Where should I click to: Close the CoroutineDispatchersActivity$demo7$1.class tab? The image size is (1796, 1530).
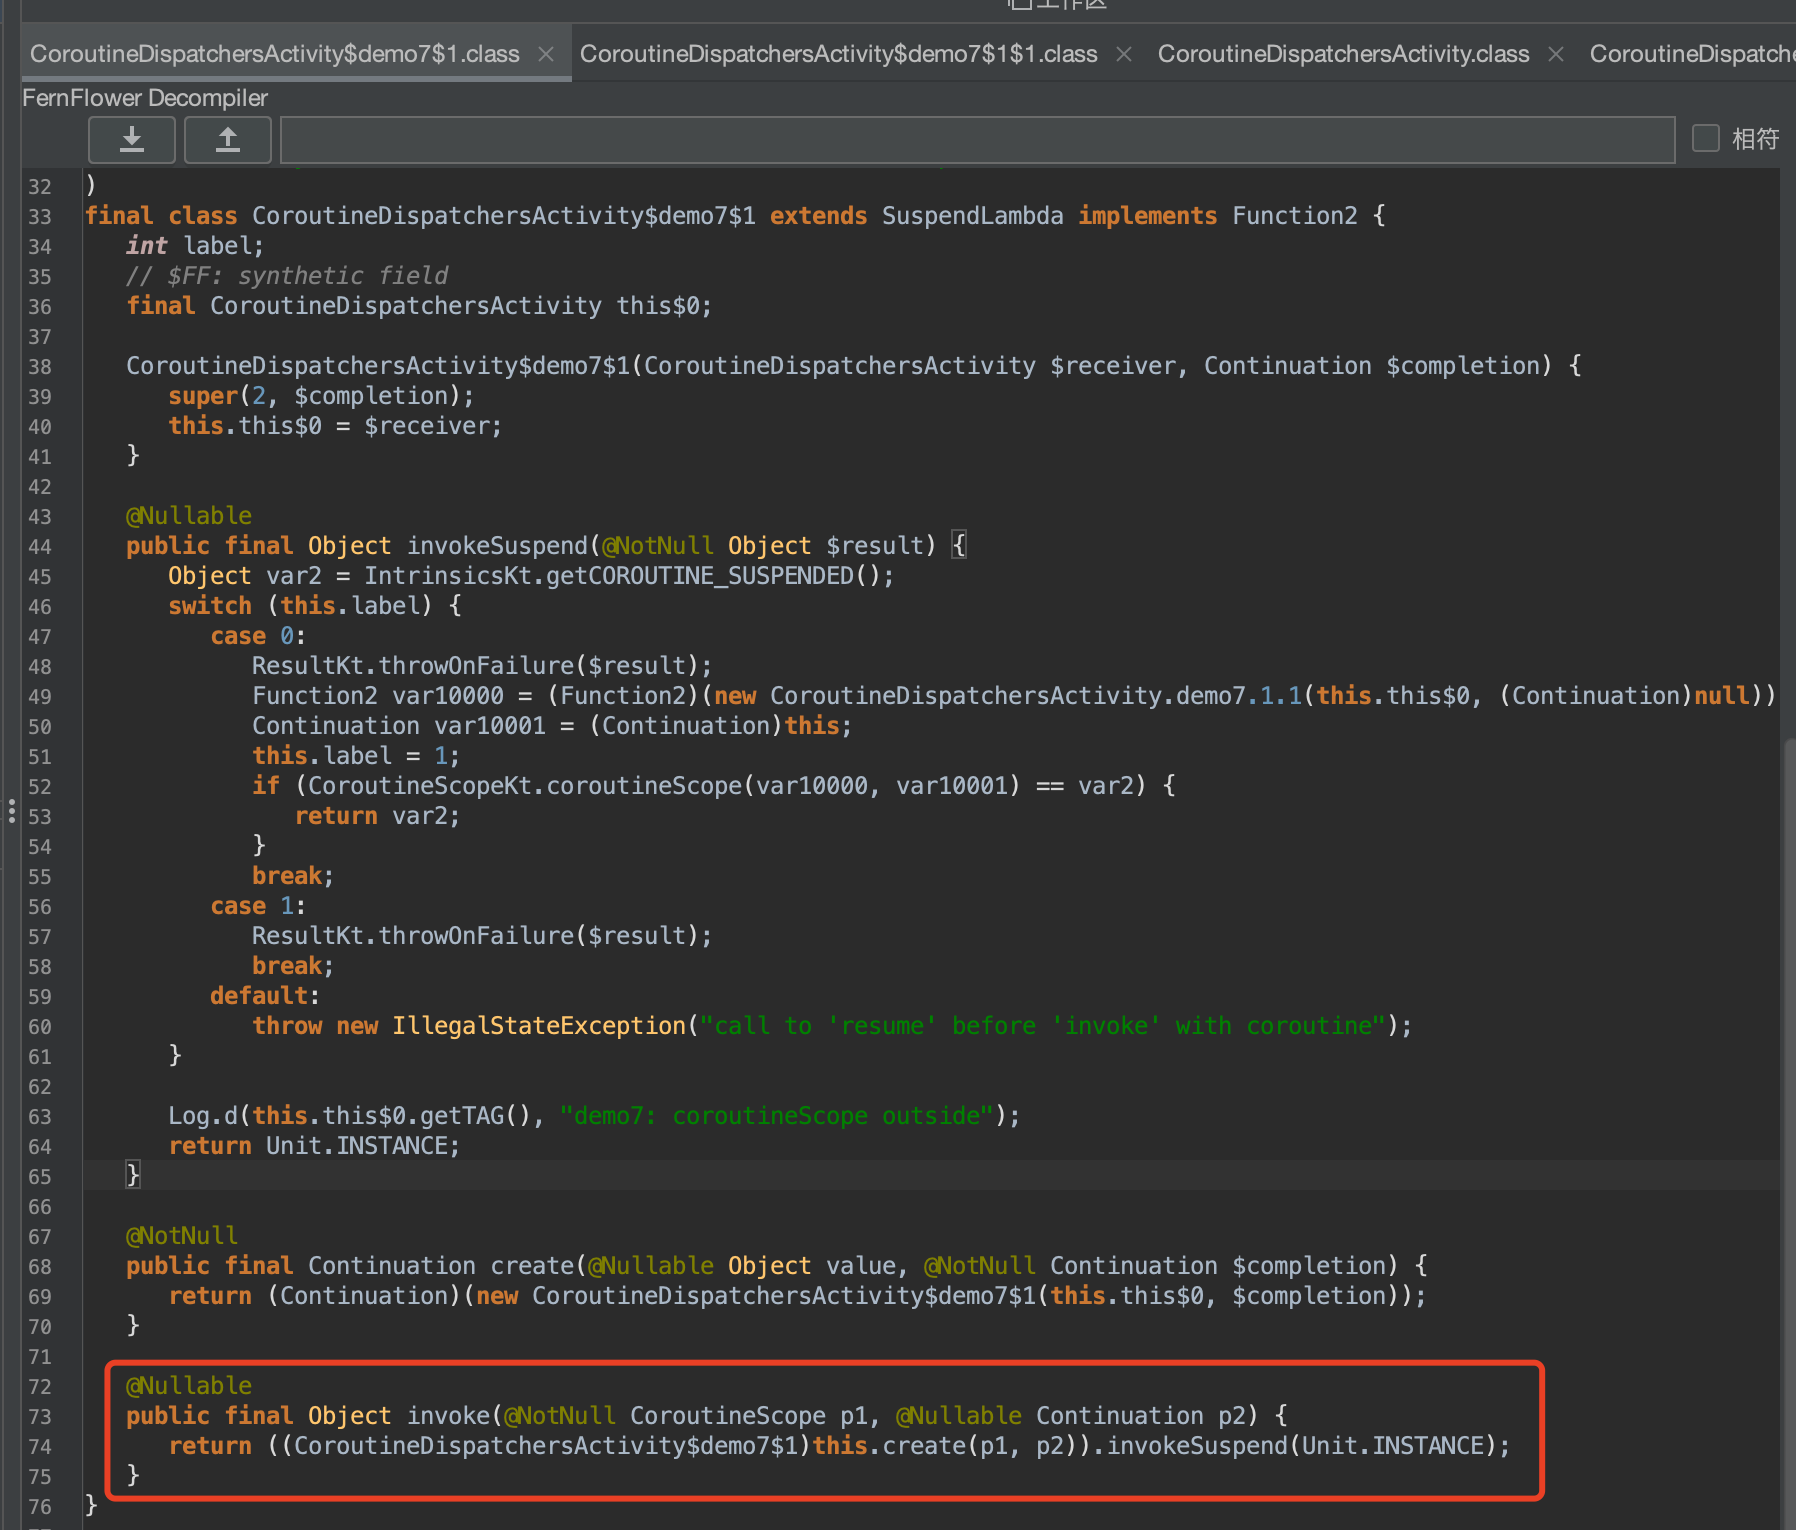coord(546,54)
